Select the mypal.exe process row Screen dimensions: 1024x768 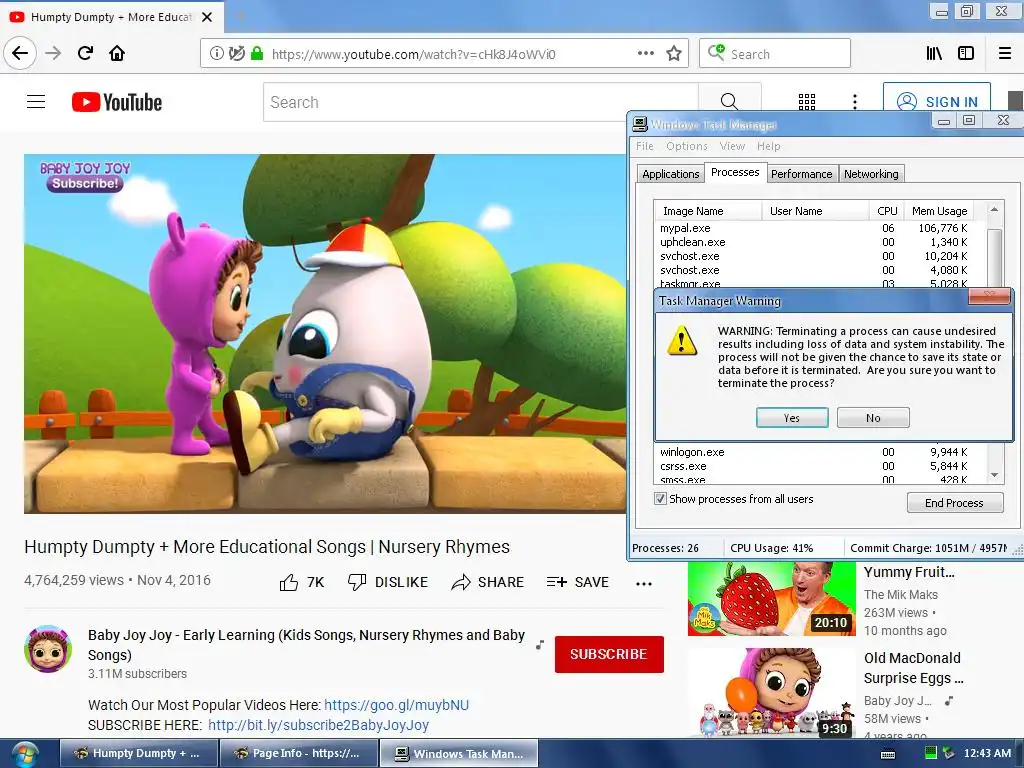814,228
